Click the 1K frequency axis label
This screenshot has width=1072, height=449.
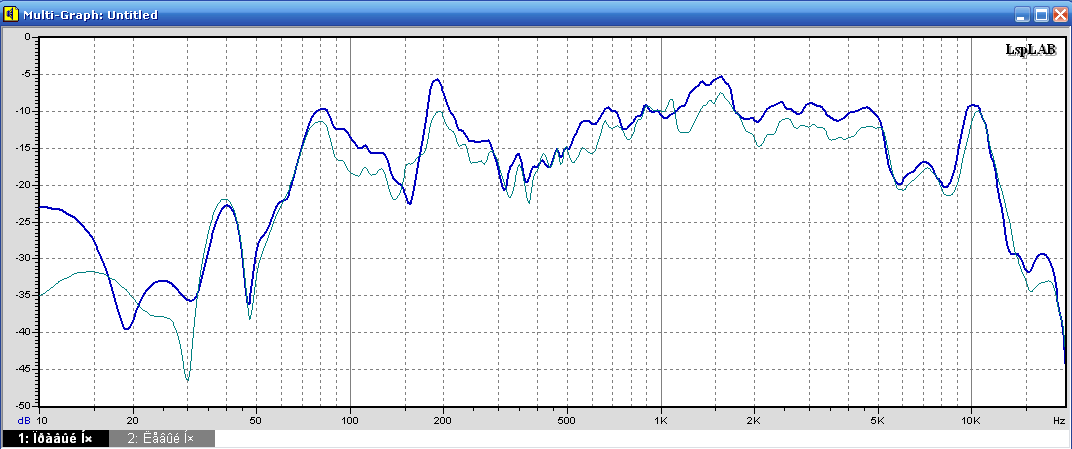pos(661,420)
